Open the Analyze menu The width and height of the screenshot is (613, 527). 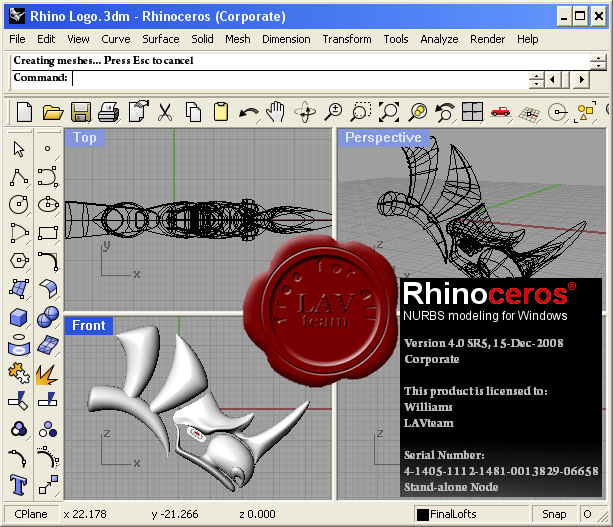click(439, 39)
